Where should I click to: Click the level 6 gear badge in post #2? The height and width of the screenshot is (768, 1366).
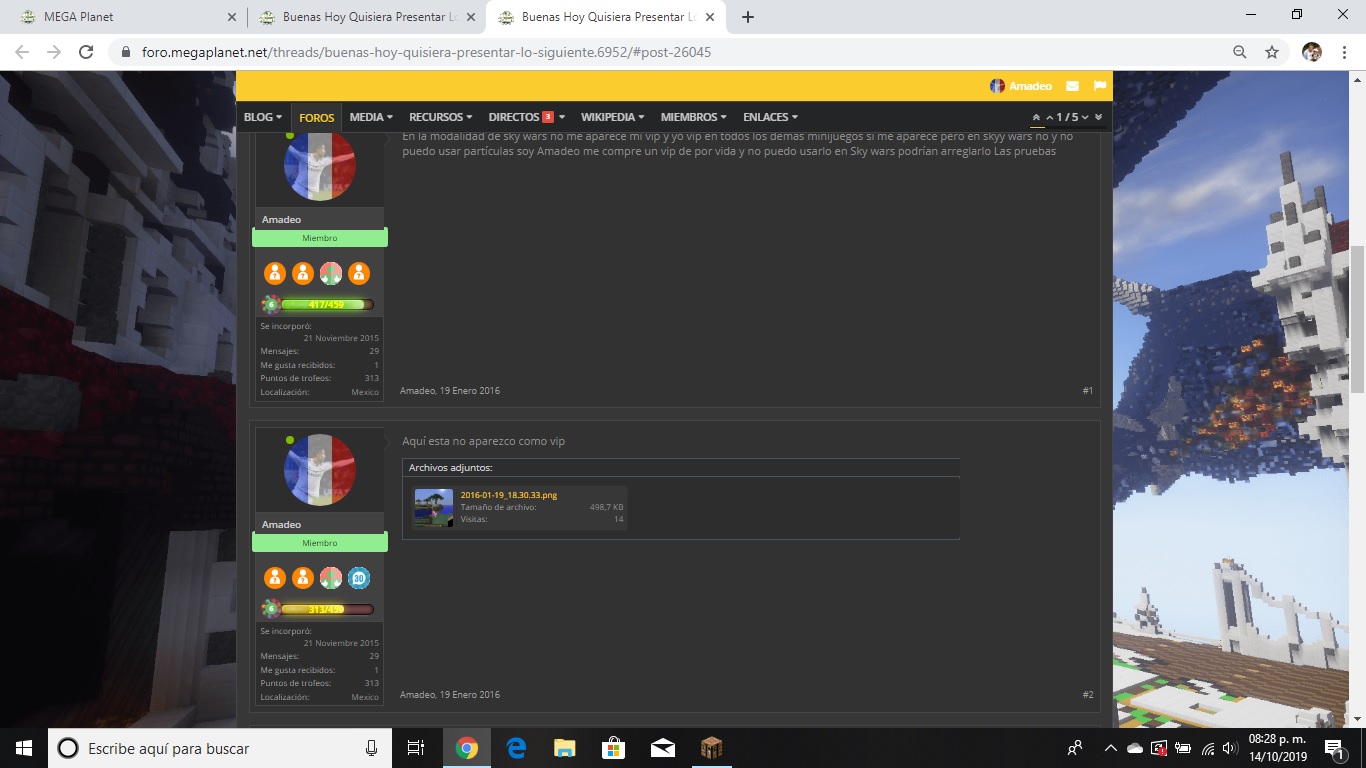pyautogui.click(x=270, y=608)
